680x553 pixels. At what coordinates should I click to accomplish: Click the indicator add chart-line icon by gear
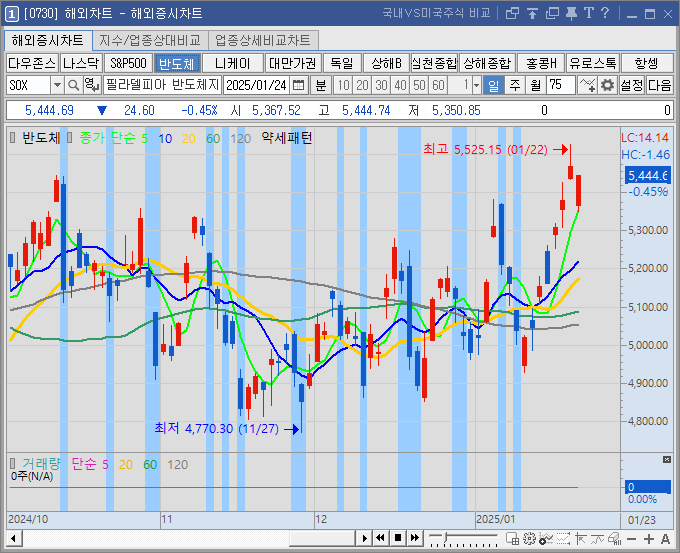point(588,85)
